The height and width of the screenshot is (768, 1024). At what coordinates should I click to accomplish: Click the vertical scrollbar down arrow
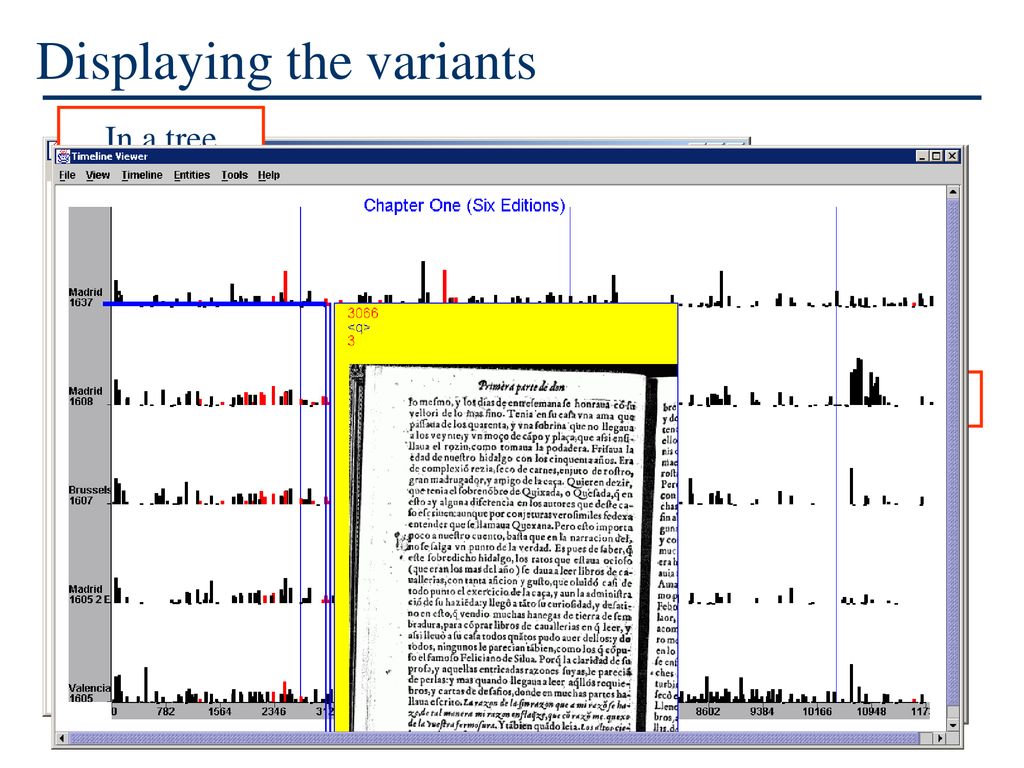pos(953,726)
